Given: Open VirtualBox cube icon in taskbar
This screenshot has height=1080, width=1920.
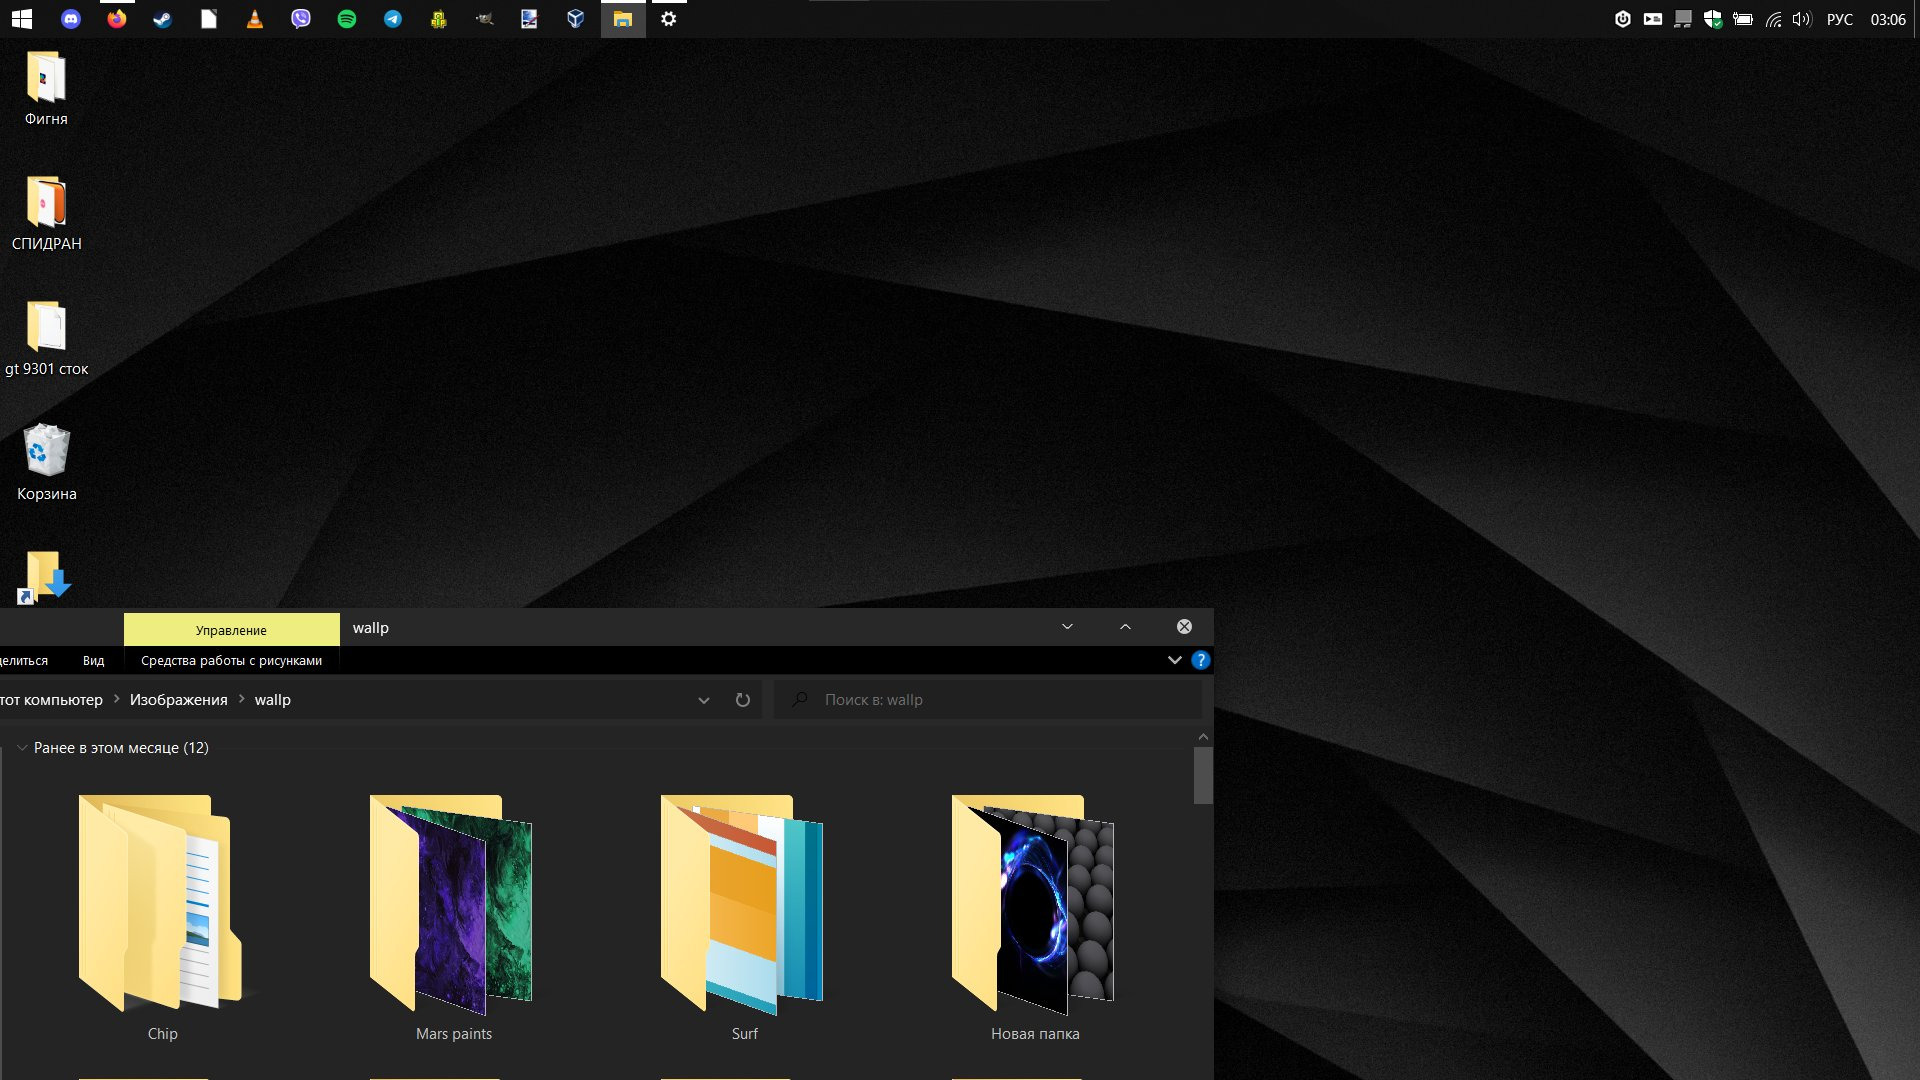Looking at the screenshot, I should tap(575, 19).
